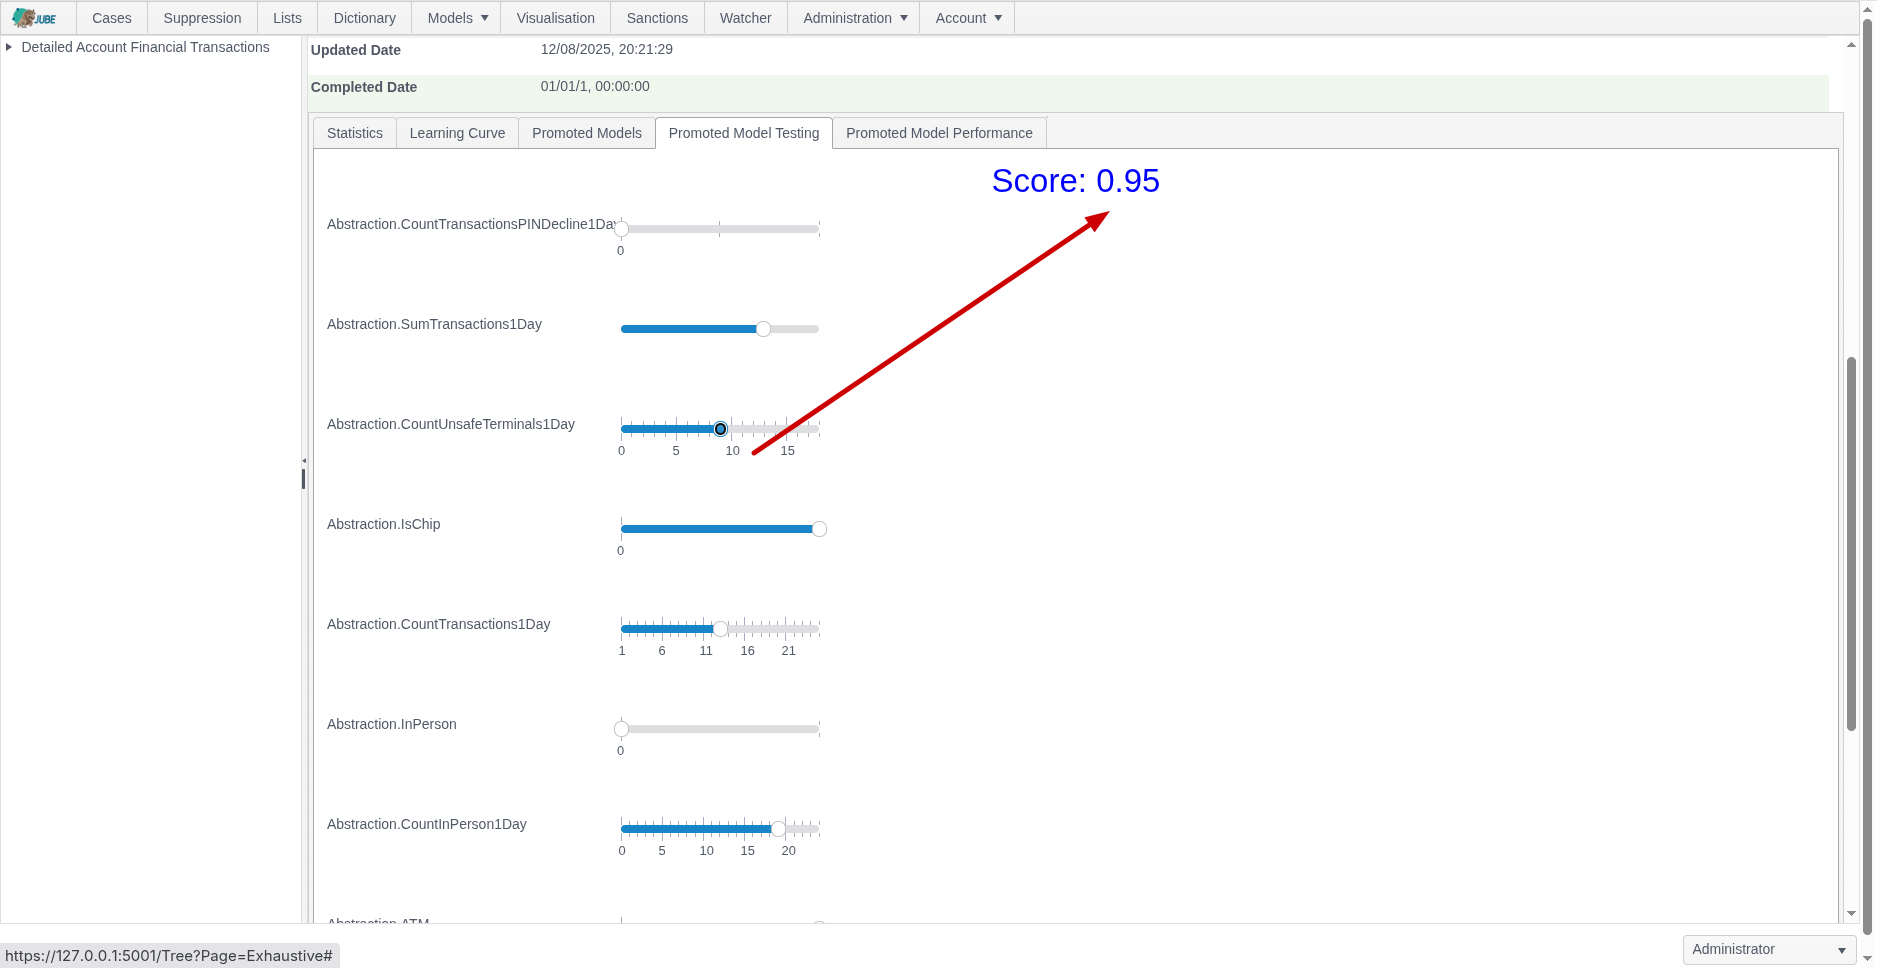Image resolution: width=1877 pixels, height=968 pixels.
Task: Open the Models dropdown menu
Action: pyautogui.click(x=458, y=18)
